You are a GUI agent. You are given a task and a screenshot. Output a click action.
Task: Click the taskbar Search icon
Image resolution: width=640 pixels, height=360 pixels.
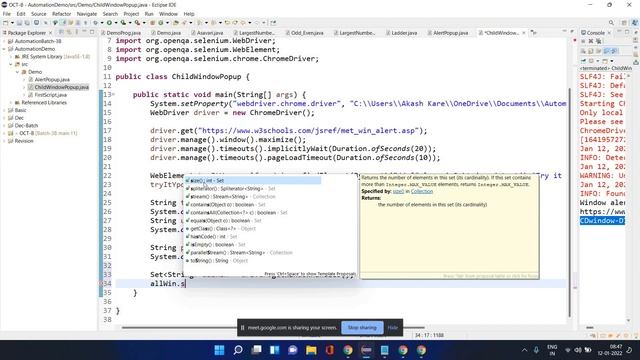click(238, 350)
